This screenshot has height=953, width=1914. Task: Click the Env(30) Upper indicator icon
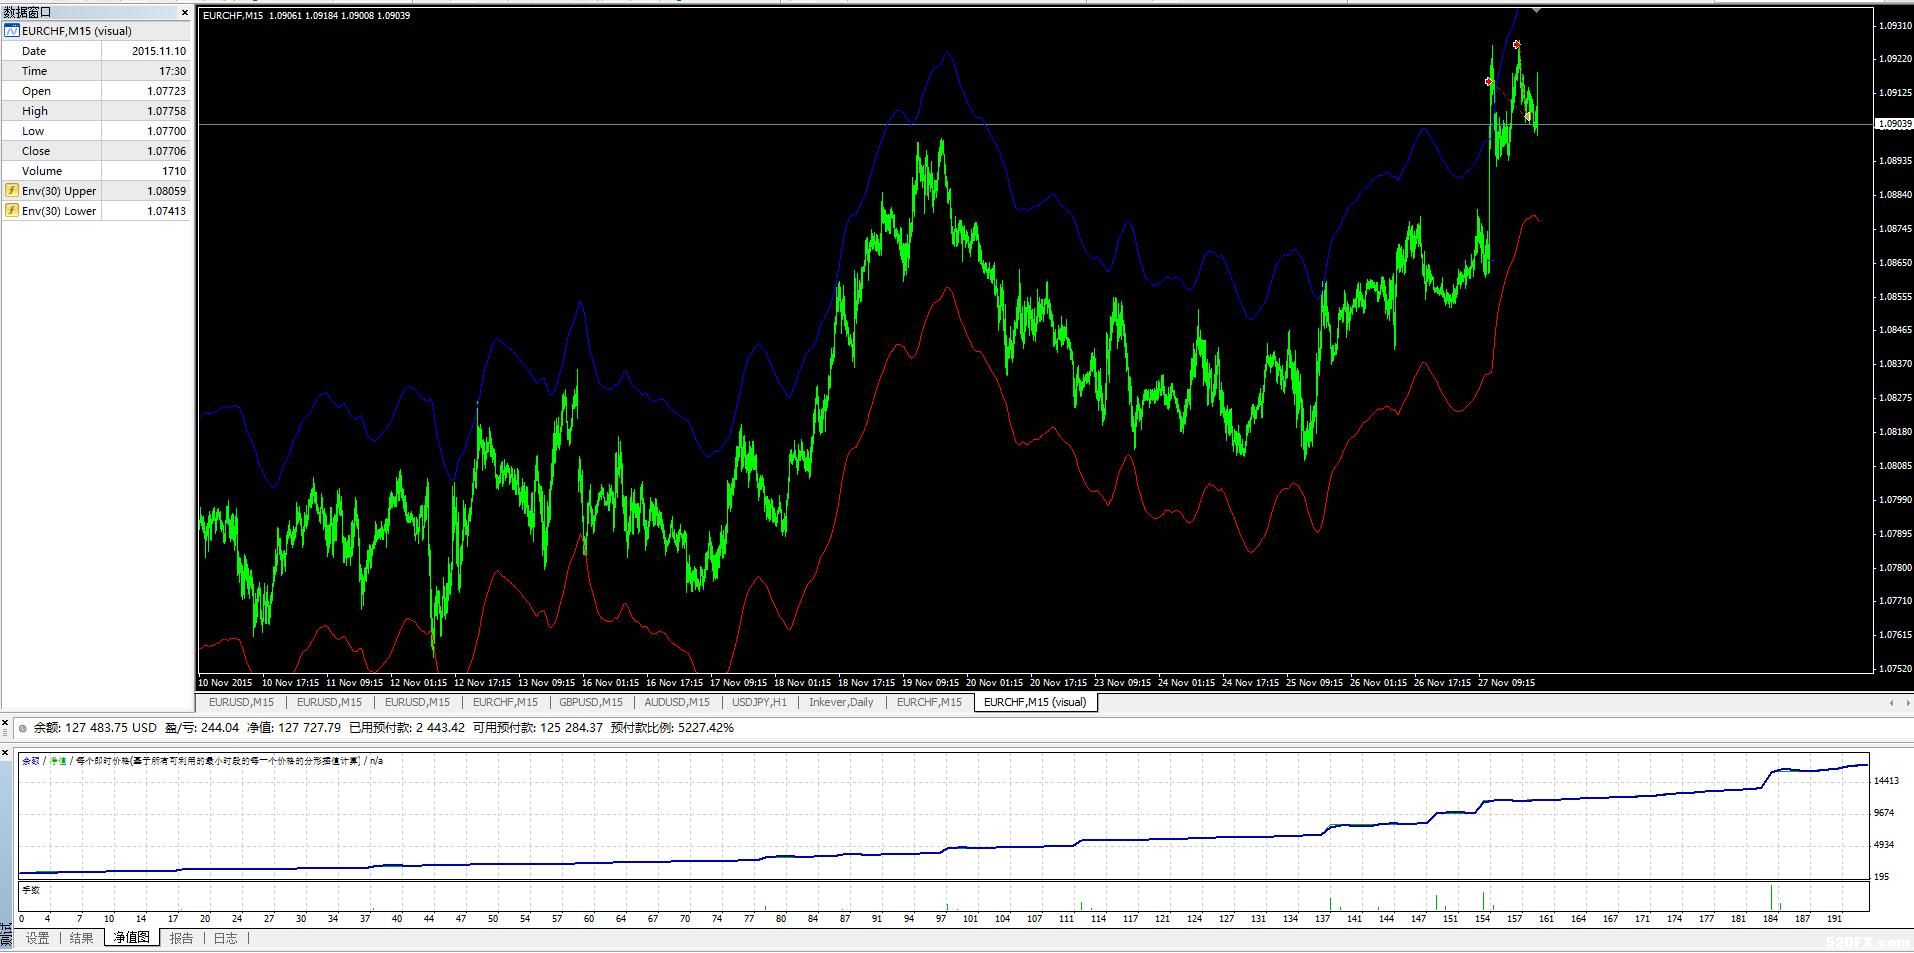[x=12, y=190]
